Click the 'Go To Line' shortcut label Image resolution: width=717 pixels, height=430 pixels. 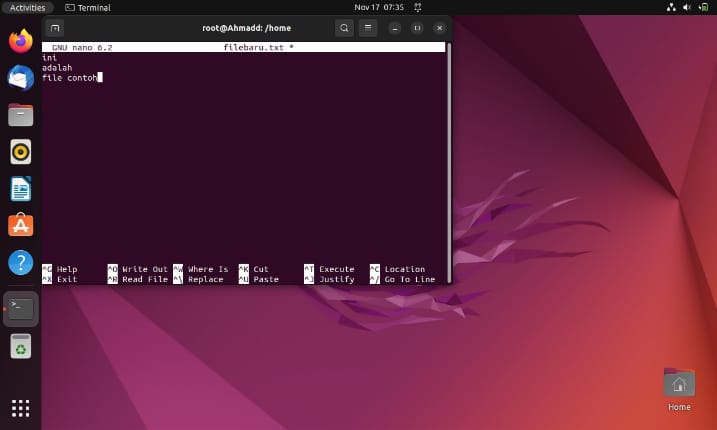[x=410, y=279]
